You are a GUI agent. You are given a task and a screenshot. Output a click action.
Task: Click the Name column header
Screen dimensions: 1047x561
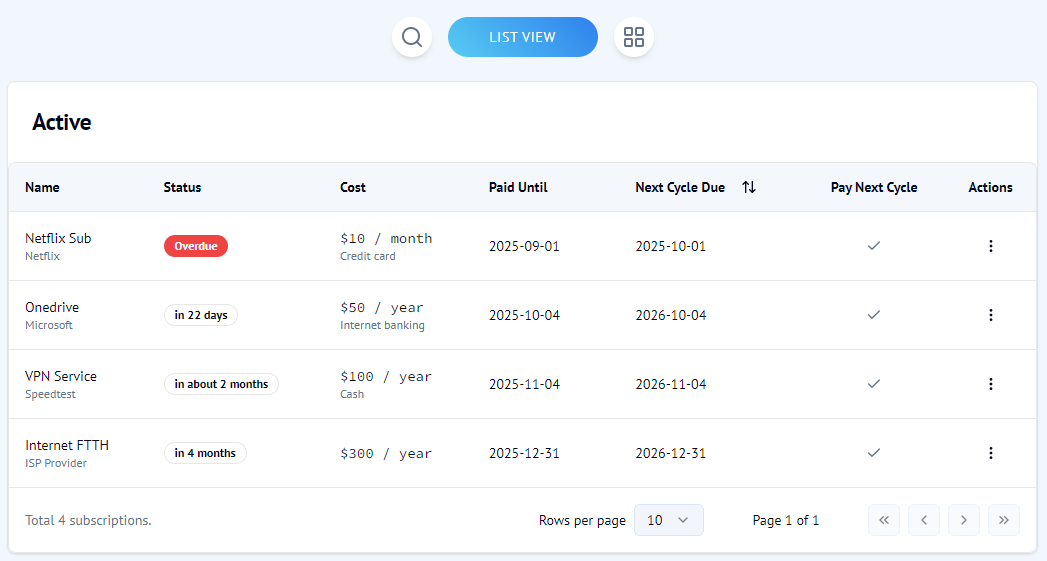(42, 187)
